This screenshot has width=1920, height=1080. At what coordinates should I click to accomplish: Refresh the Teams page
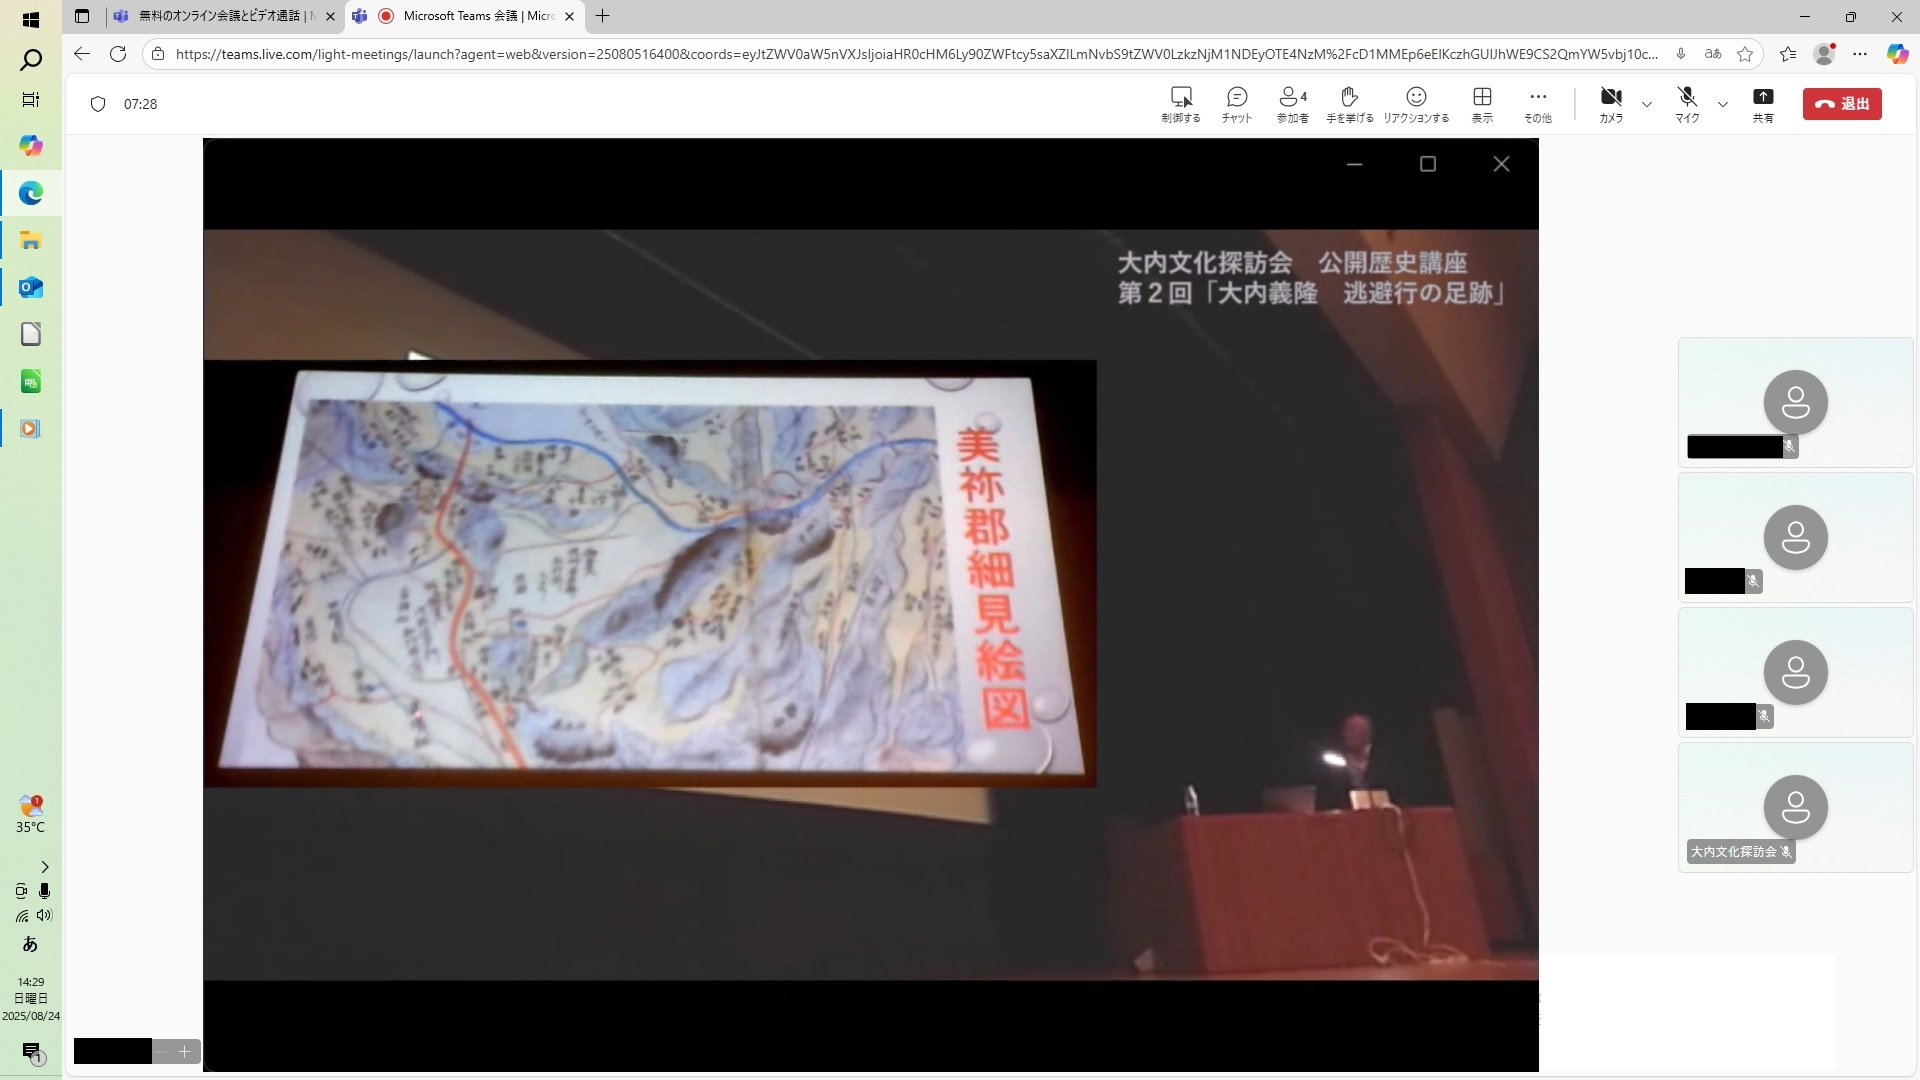click(118, 54)
